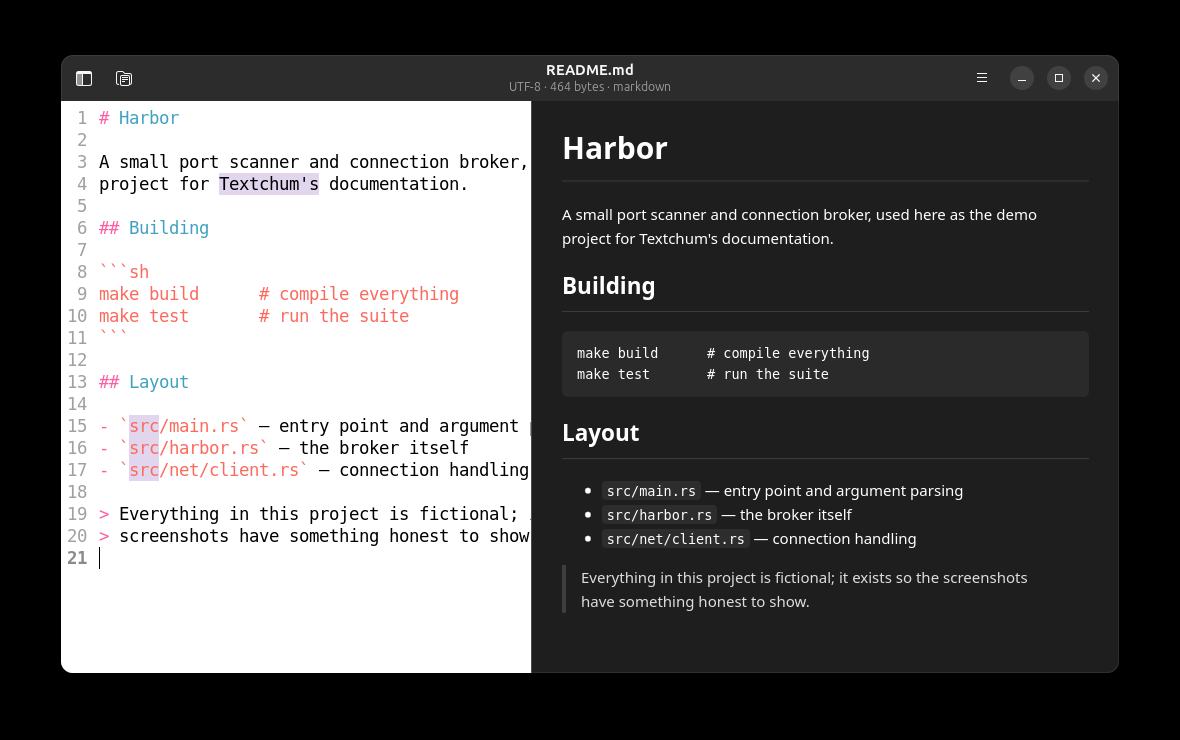This screenshot has height=740, width=1180.
Task: Click the Building heading in the preview
Action: [609, 286]
